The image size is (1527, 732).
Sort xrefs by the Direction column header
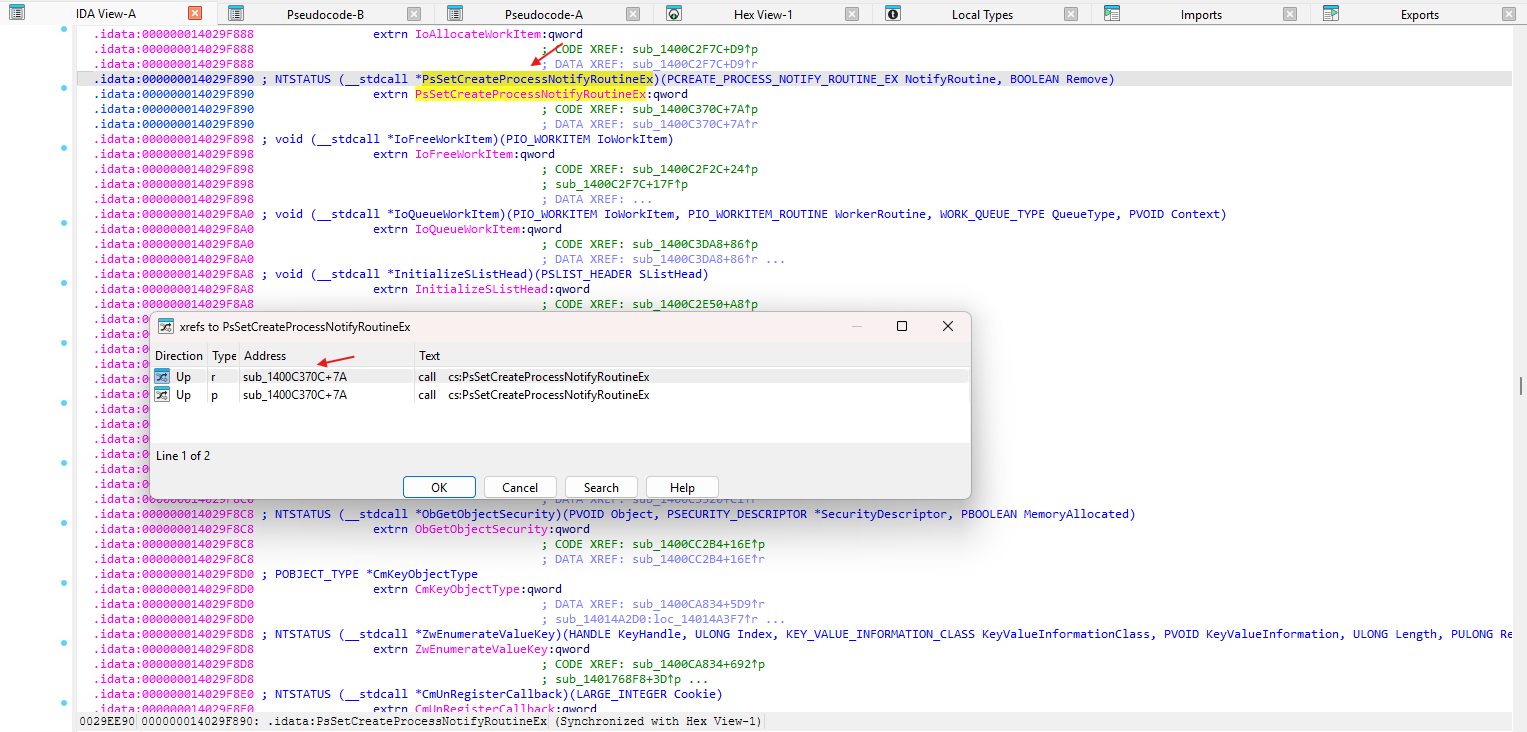(179, 356)
